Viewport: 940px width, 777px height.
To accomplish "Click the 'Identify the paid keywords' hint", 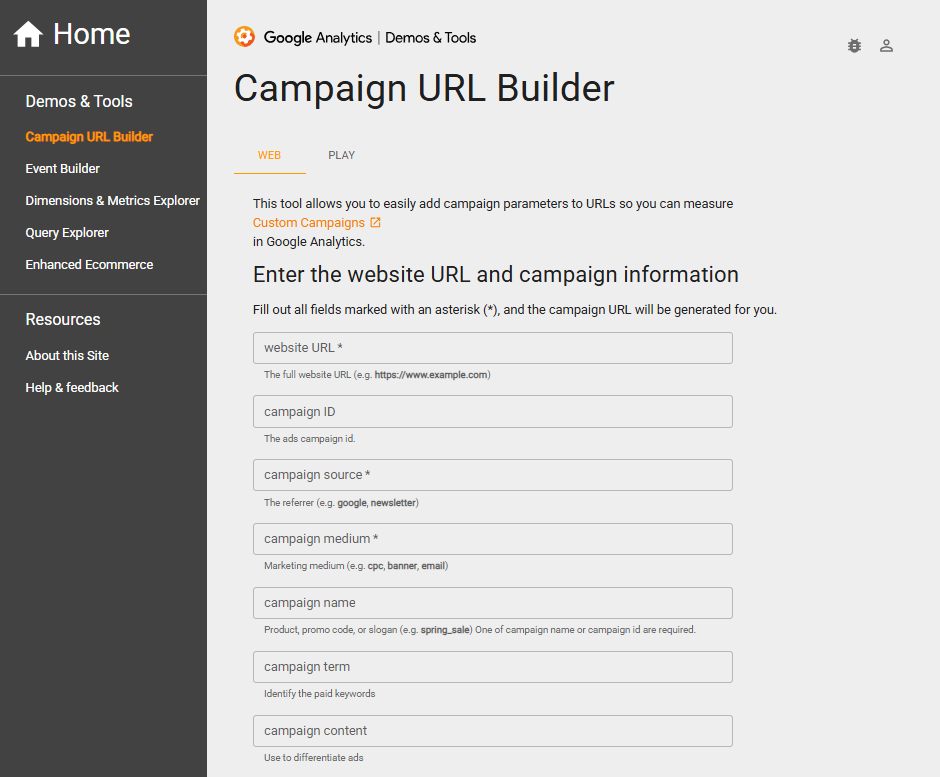I will click(320, 694).
